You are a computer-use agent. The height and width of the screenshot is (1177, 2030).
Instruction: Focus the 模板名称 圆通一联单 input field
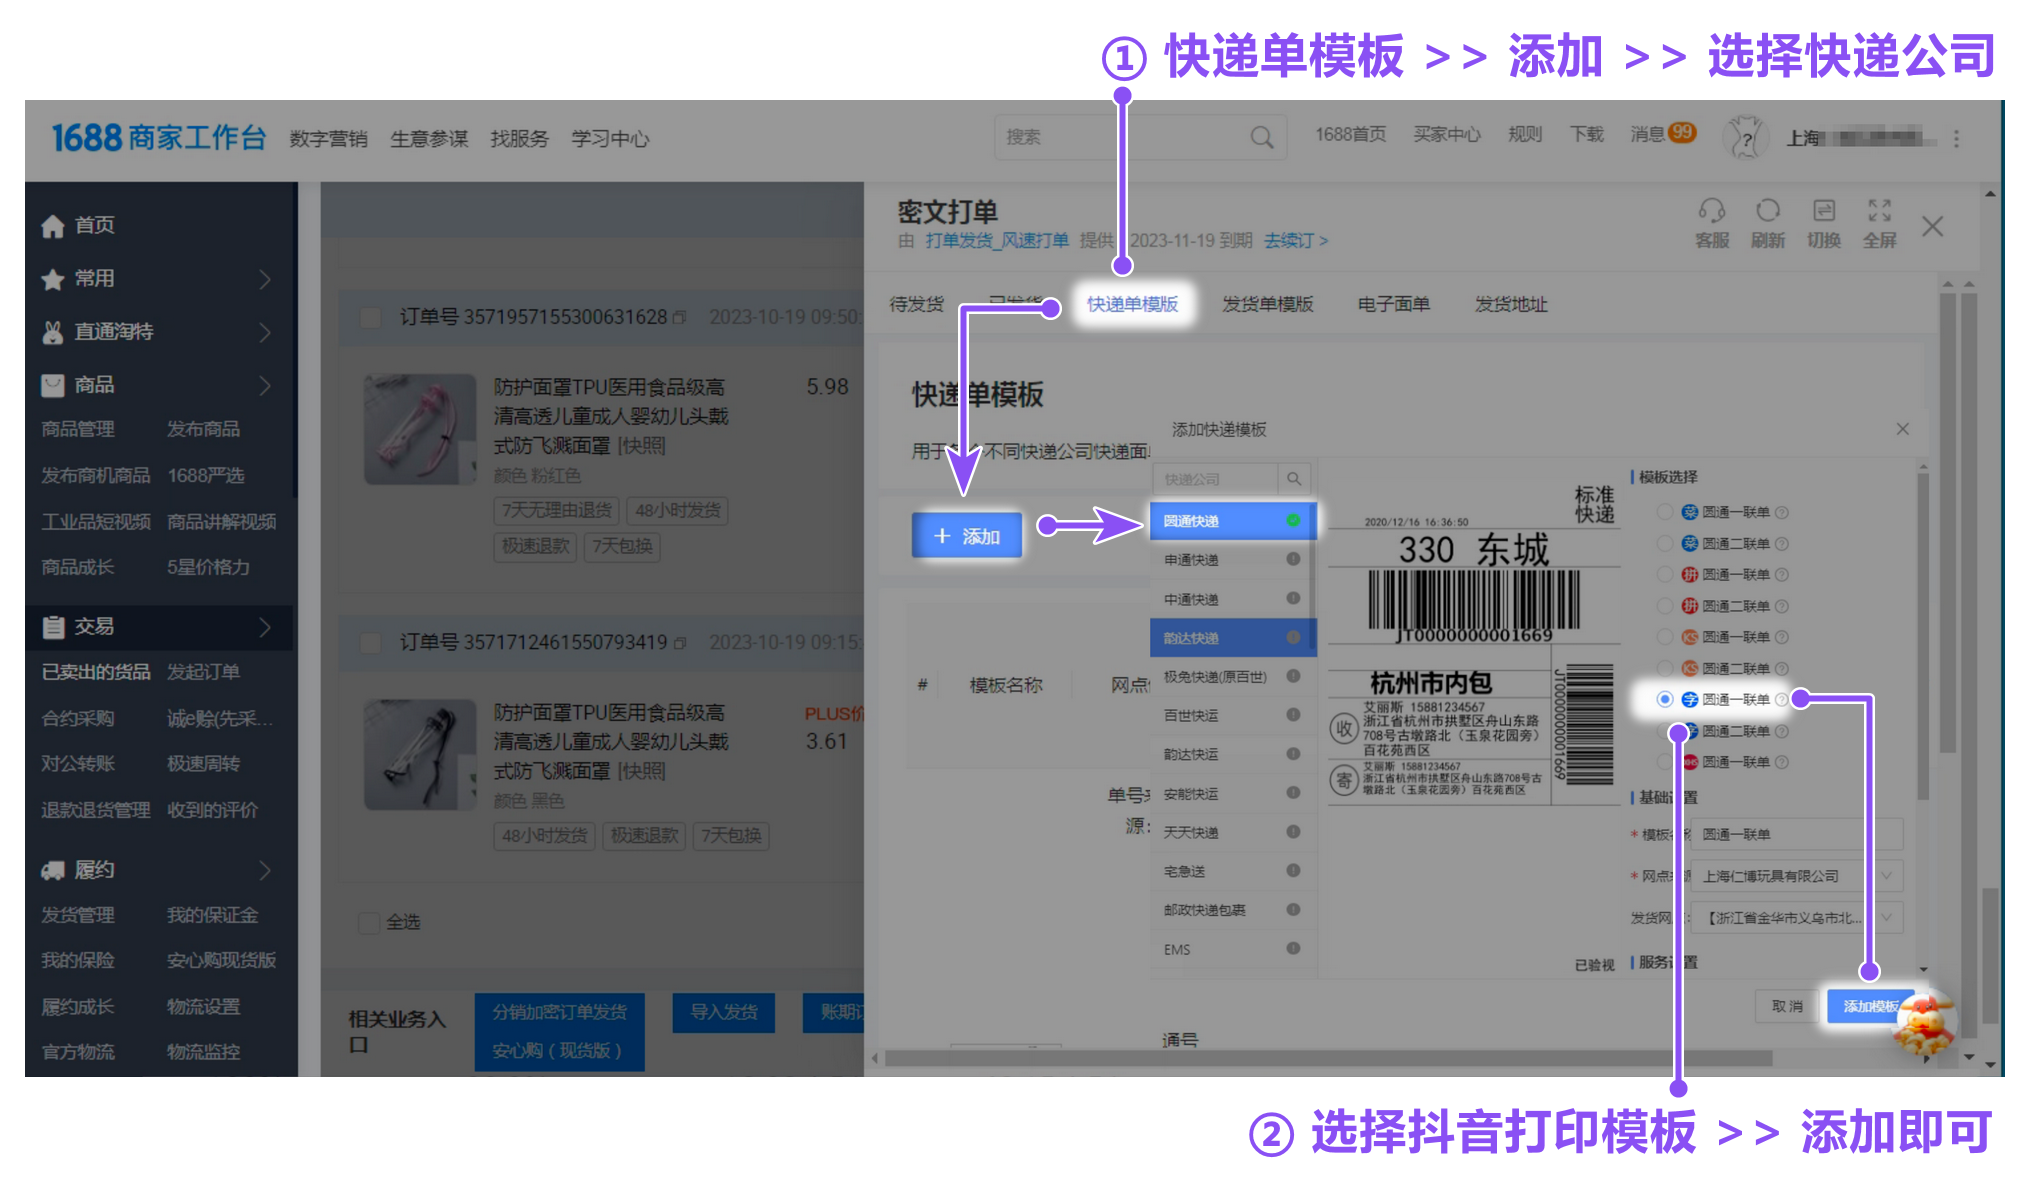tap(1796, 834)
